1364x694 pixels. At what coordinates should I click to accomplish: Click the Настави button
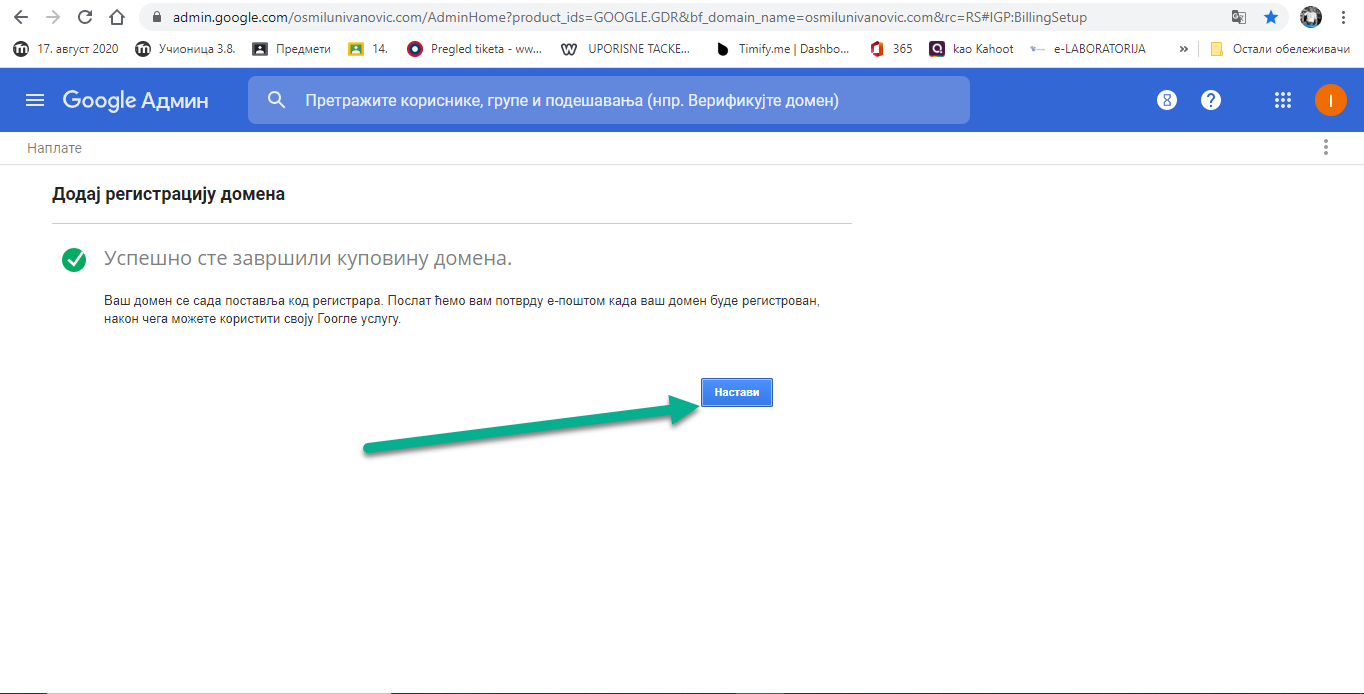tap(736, 393)
